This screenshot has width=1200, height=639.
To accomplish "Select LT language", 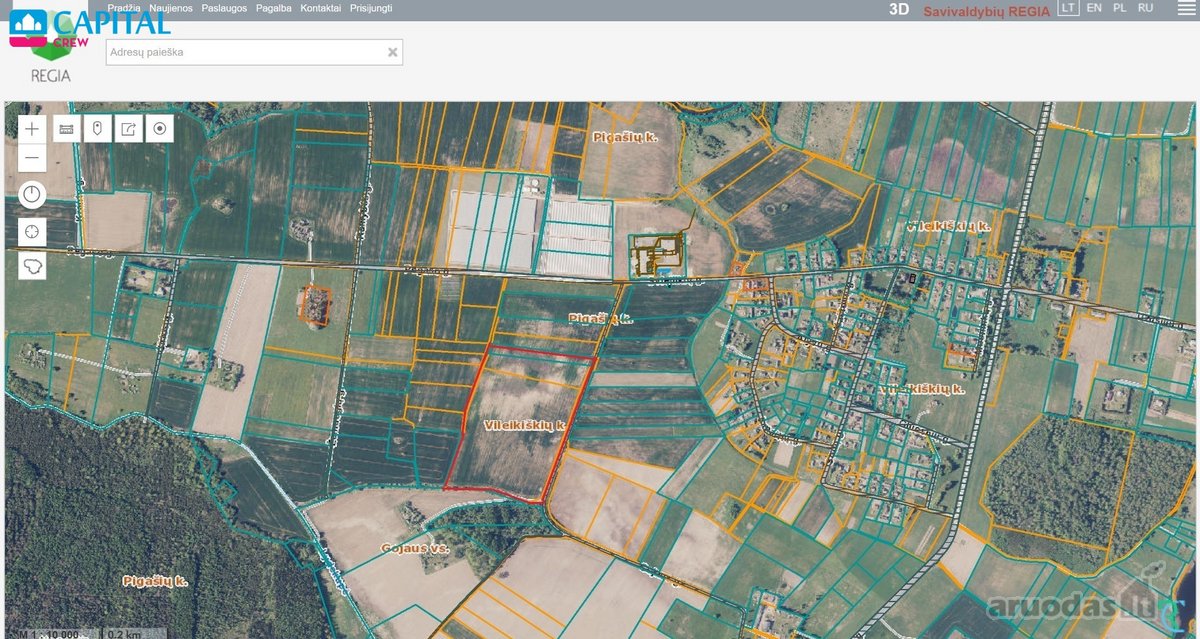I will pos(1069,8).
